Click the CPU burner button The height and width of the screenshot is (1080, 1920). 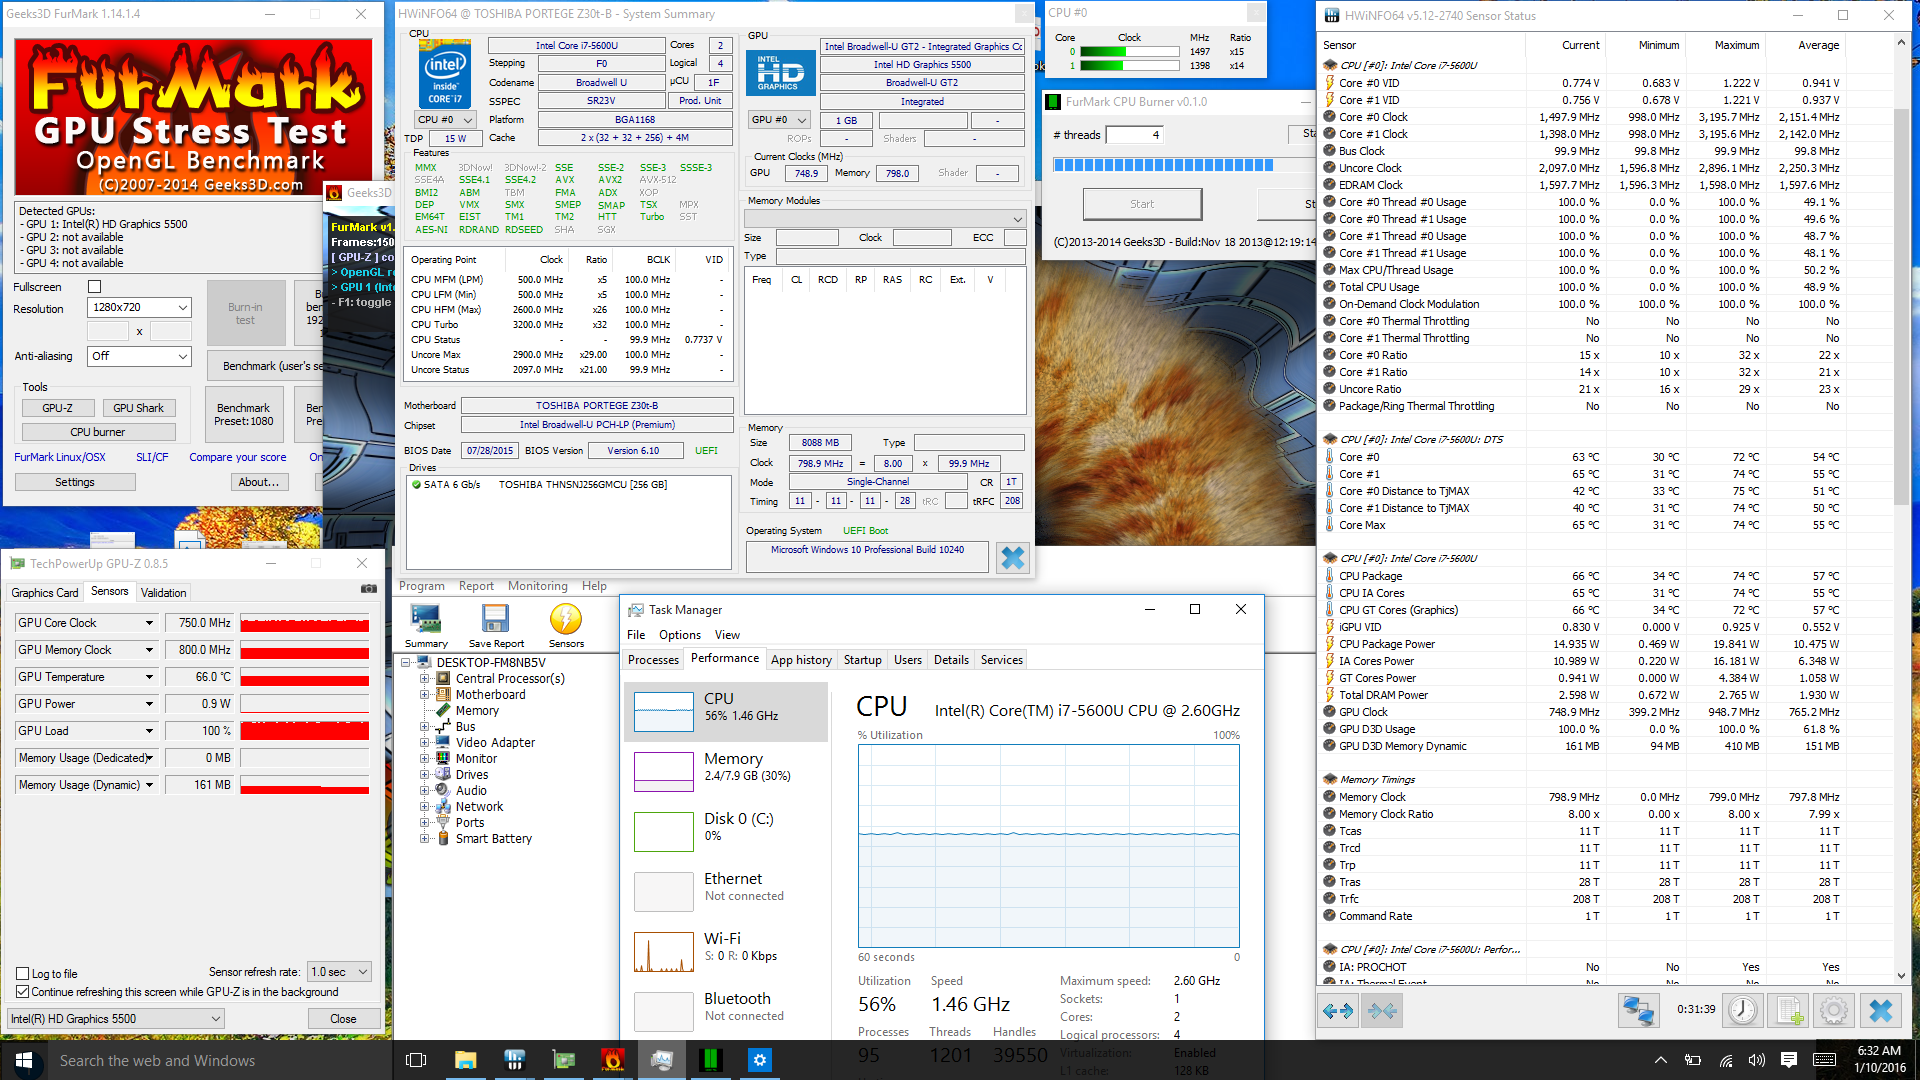point(98,432)
